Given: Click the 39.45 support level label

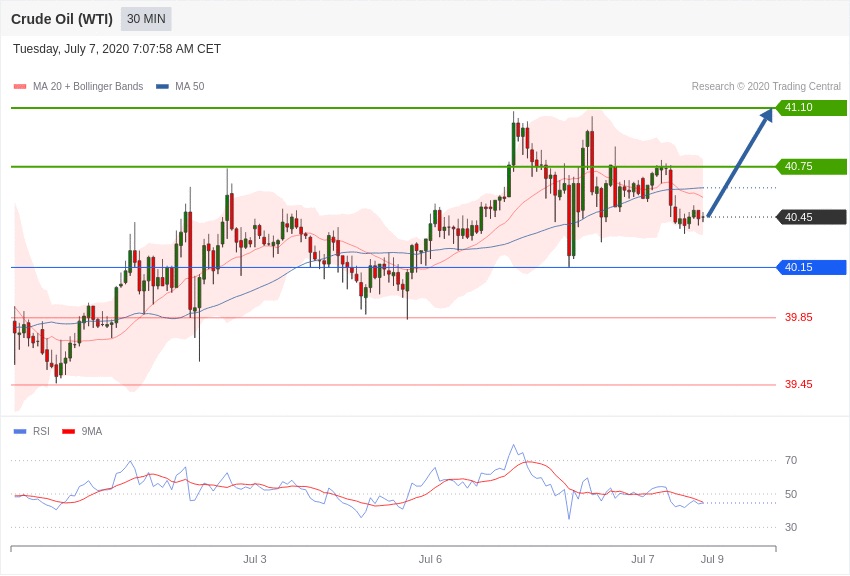Looking at the screenshot, I should pyautogui.click(x=798, y=385).
